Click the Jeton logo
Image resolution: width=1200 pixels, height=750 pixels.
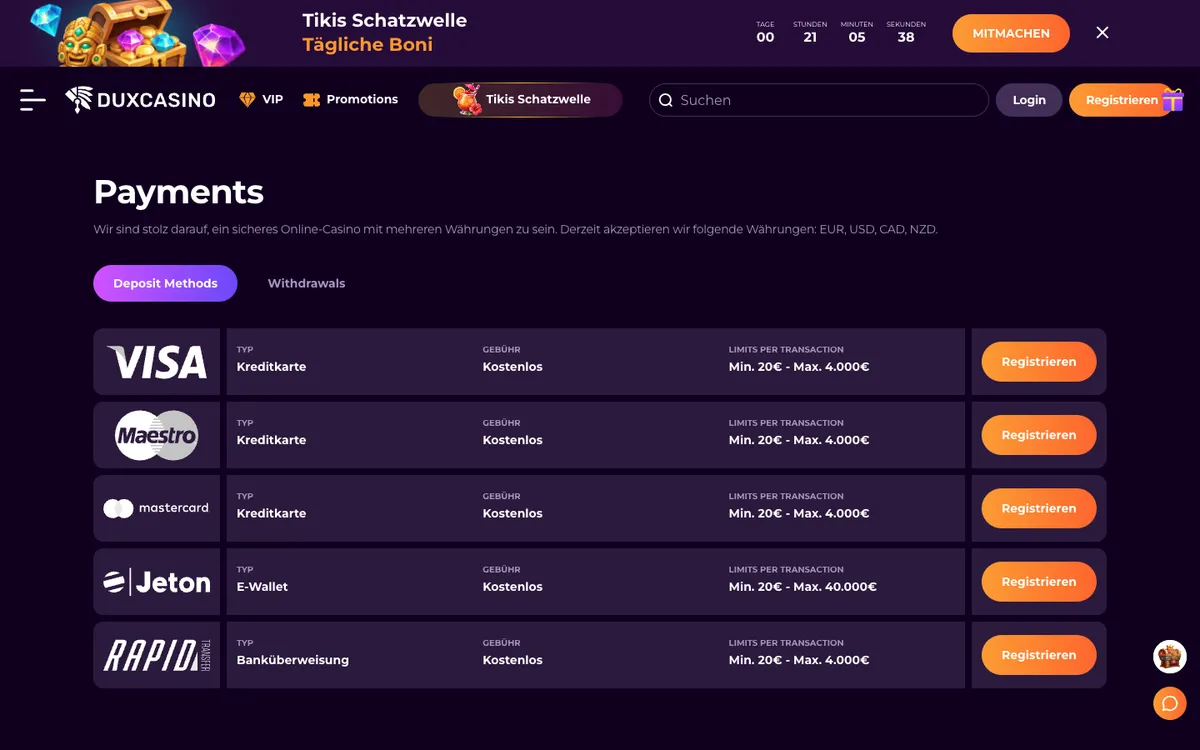click(x=157, y=582)
